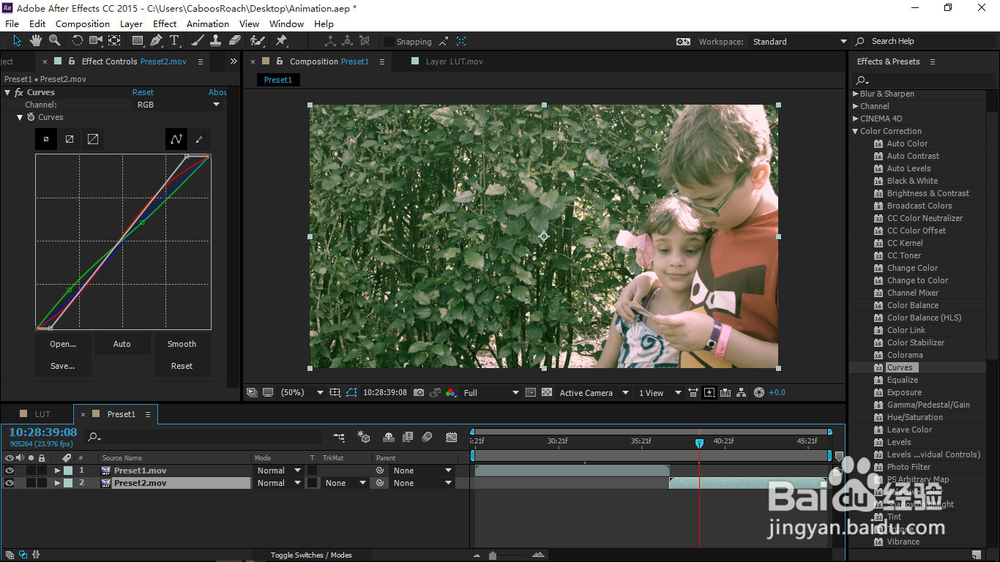This screenshot has height=562, width=1000.
Task: Set large curve graph size icon
Action: click(x=93, y=139)
